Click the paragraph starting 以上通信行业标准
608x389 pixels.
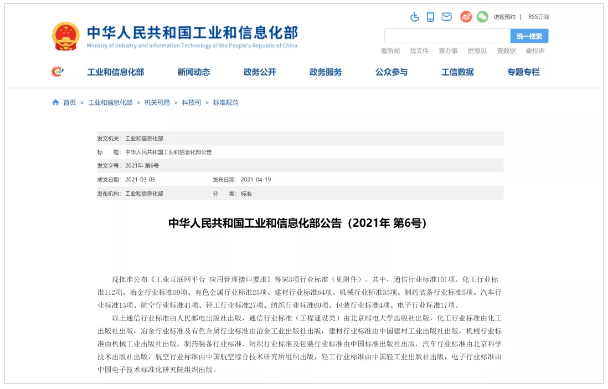[299, 344]
